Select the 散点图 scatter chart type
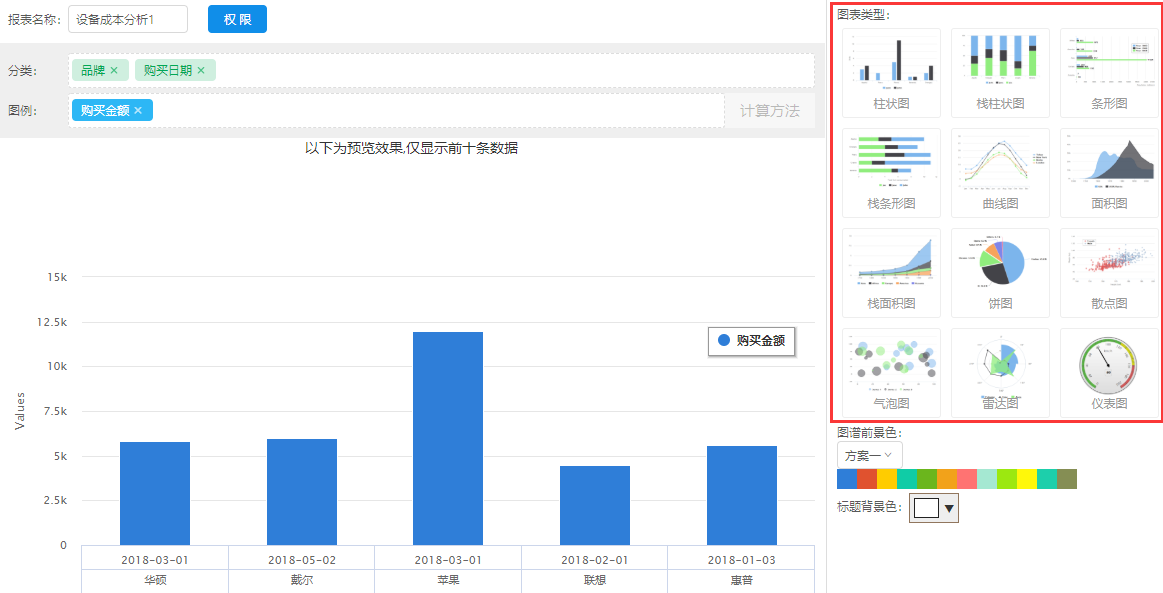The width and height of the screenshot is (1163, 593). click(1109, 271)
